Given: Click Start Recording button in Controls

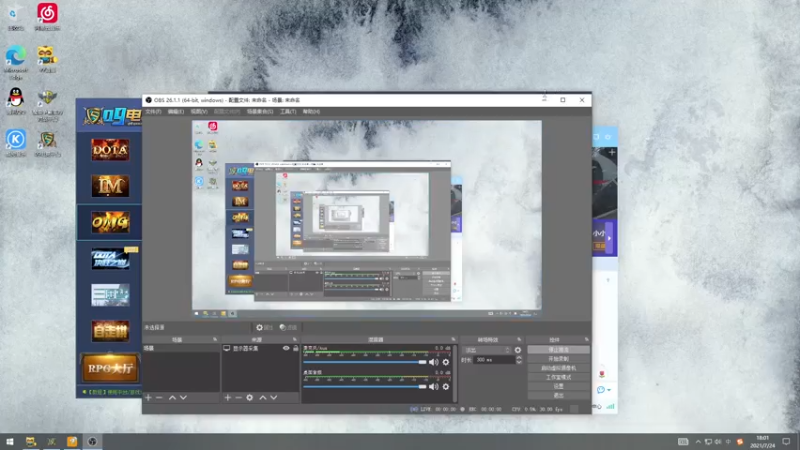Looking at the screenshot, I should [x=559, y=359].
